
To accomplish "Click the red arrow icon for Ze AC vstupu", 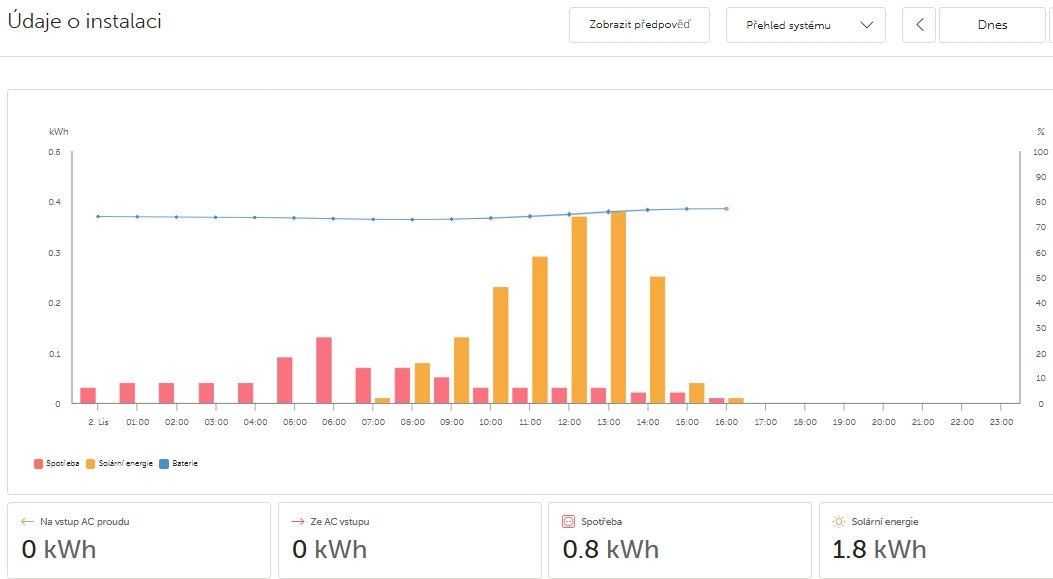I will (x=298, y=521).
